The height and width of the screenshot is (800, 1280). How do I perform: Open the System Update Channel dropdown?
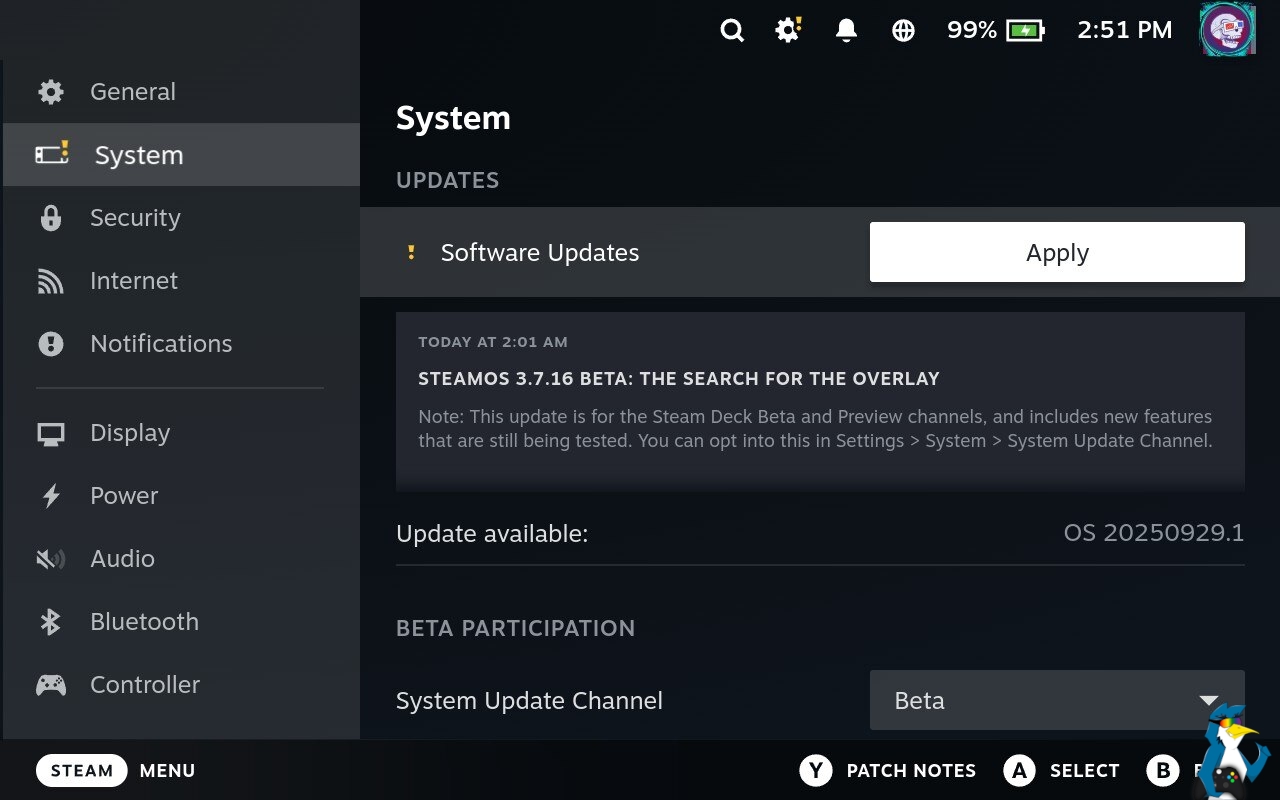pos(1056,700)
